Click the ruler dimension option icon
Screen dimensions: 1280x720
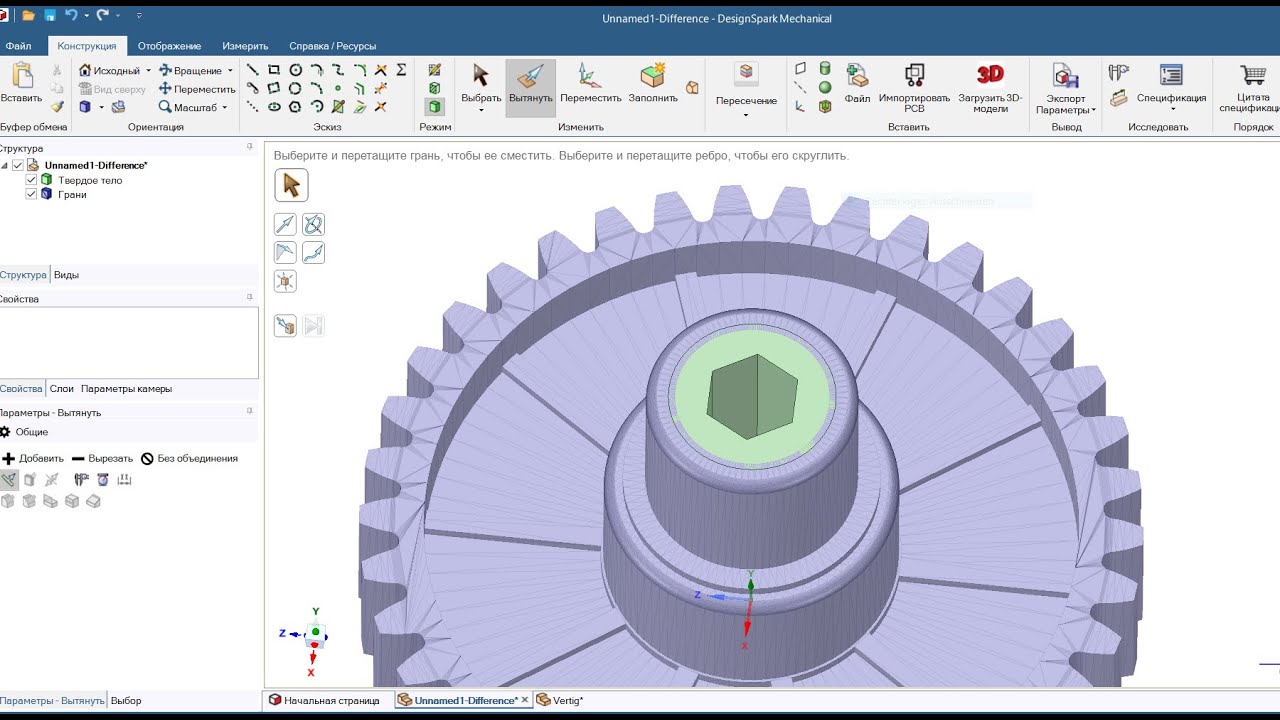pyautogui.click(x=124, y=480)
